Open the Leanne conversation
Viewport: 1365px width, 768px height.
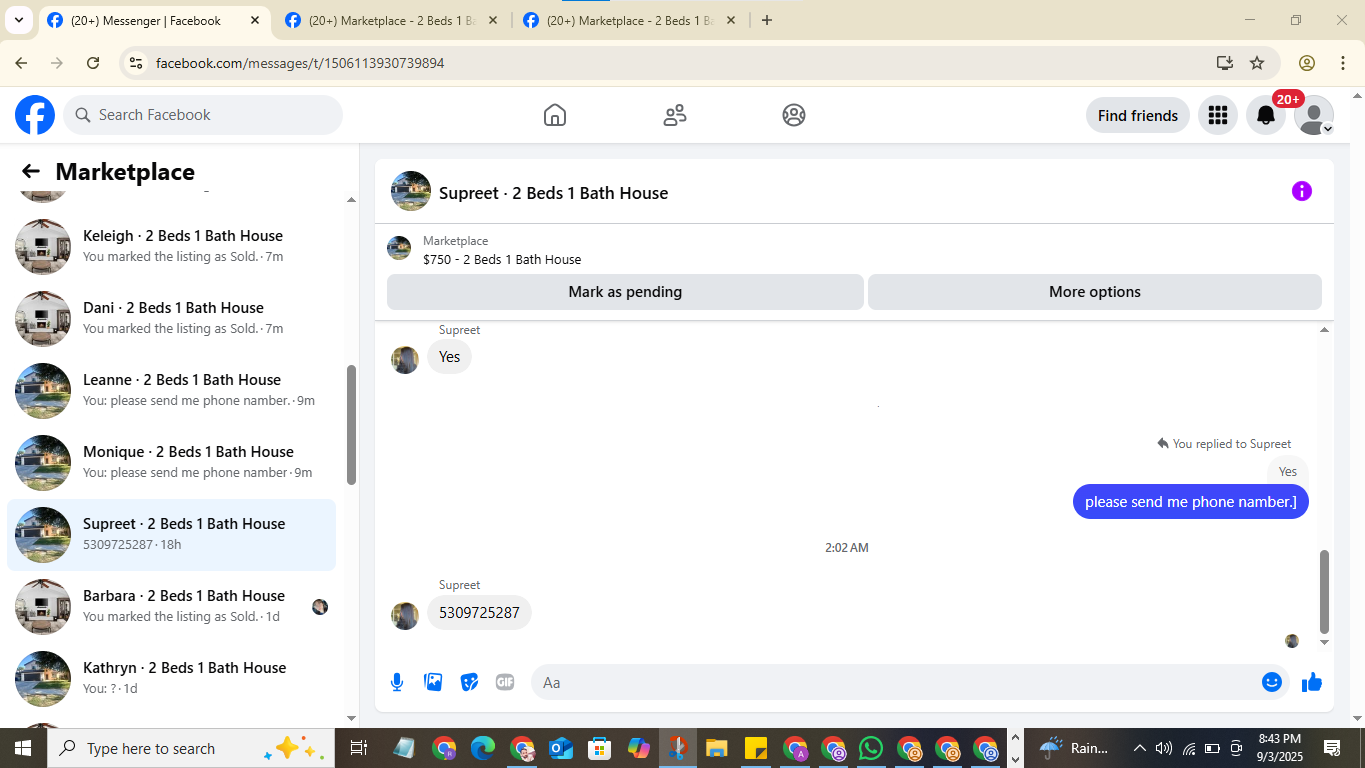click(172, 391)
